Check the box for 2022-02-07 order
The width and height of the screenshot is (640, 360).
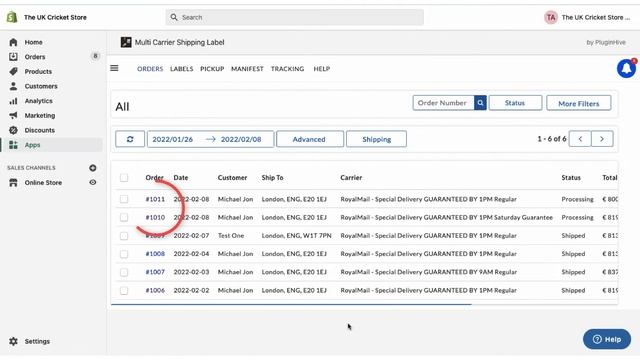click(124, 236)
